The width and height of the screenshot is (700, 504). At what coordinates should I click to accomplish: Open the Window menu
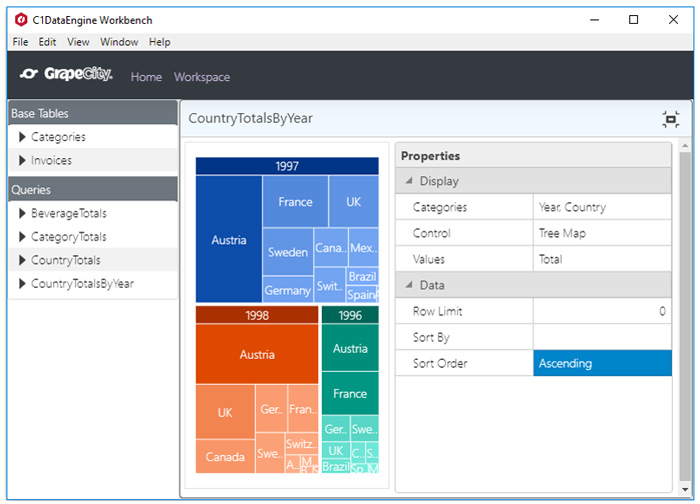pos(119,42)
